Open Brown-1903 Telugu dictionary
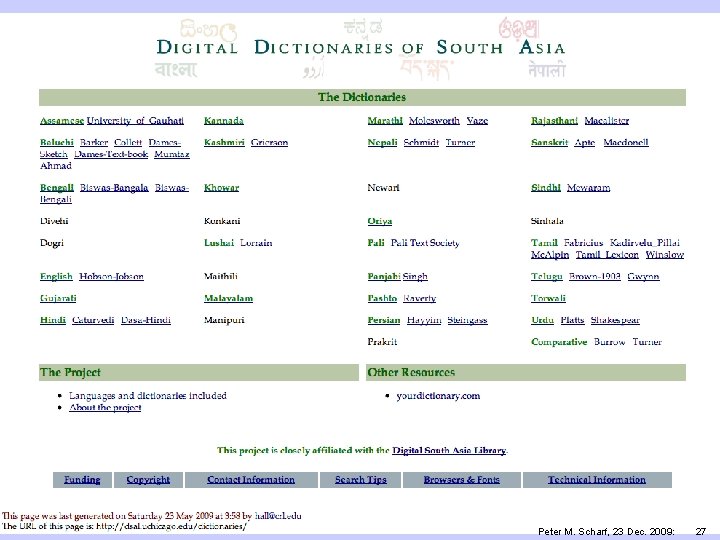Viewport: 720px width, 540px height. tap(595, 276)
